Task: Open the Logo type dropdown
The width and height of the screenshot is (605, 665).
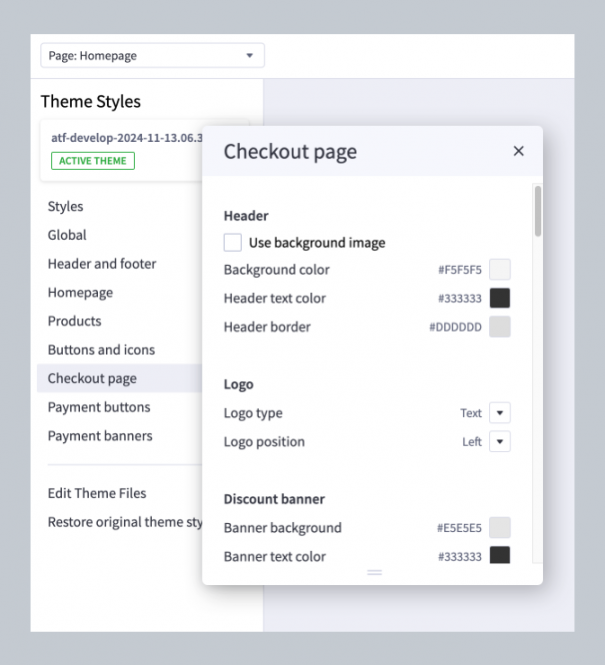Action: pos(500,413)
